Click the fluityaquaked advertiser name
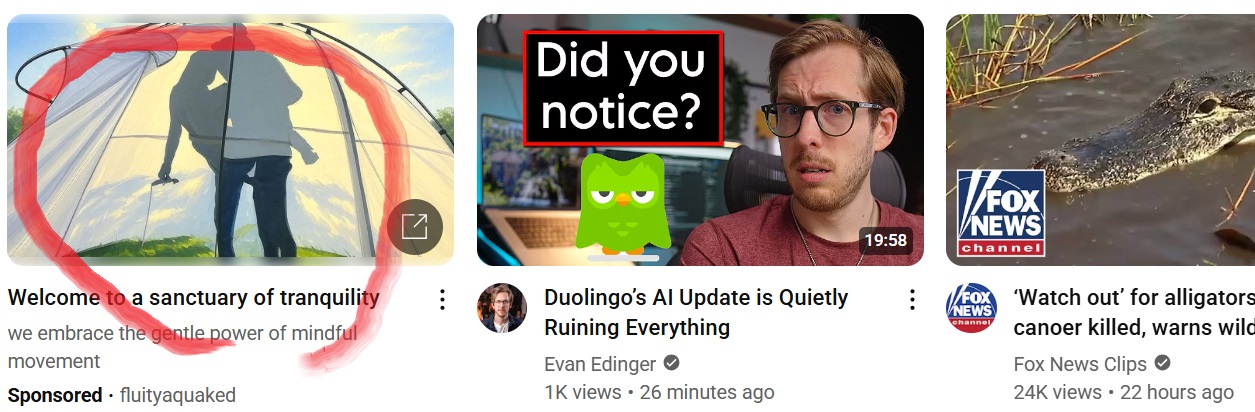Viewport: 1255px width, 412px height. coord(178,395)
